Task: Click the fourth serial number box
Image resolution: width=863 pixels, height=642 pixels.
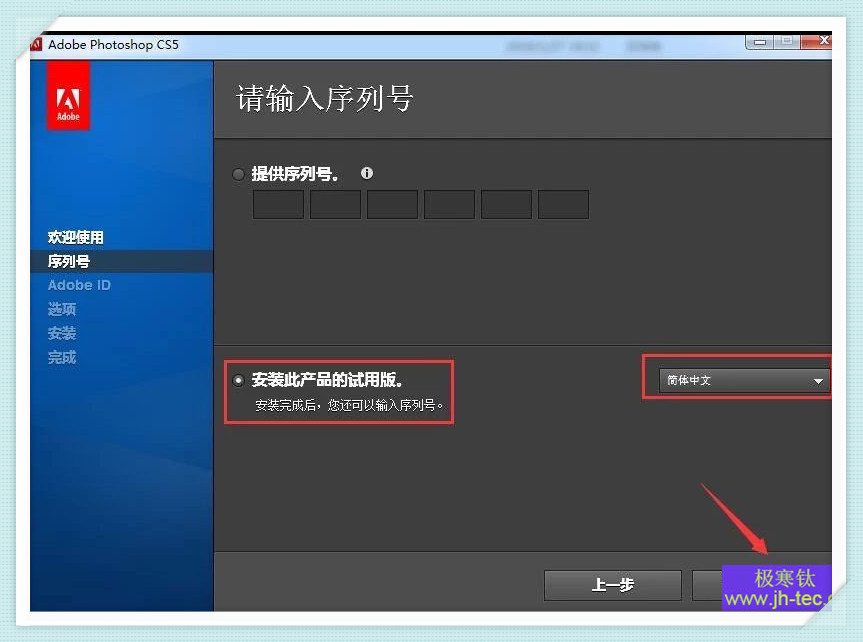Action: (x=449, y=205)
